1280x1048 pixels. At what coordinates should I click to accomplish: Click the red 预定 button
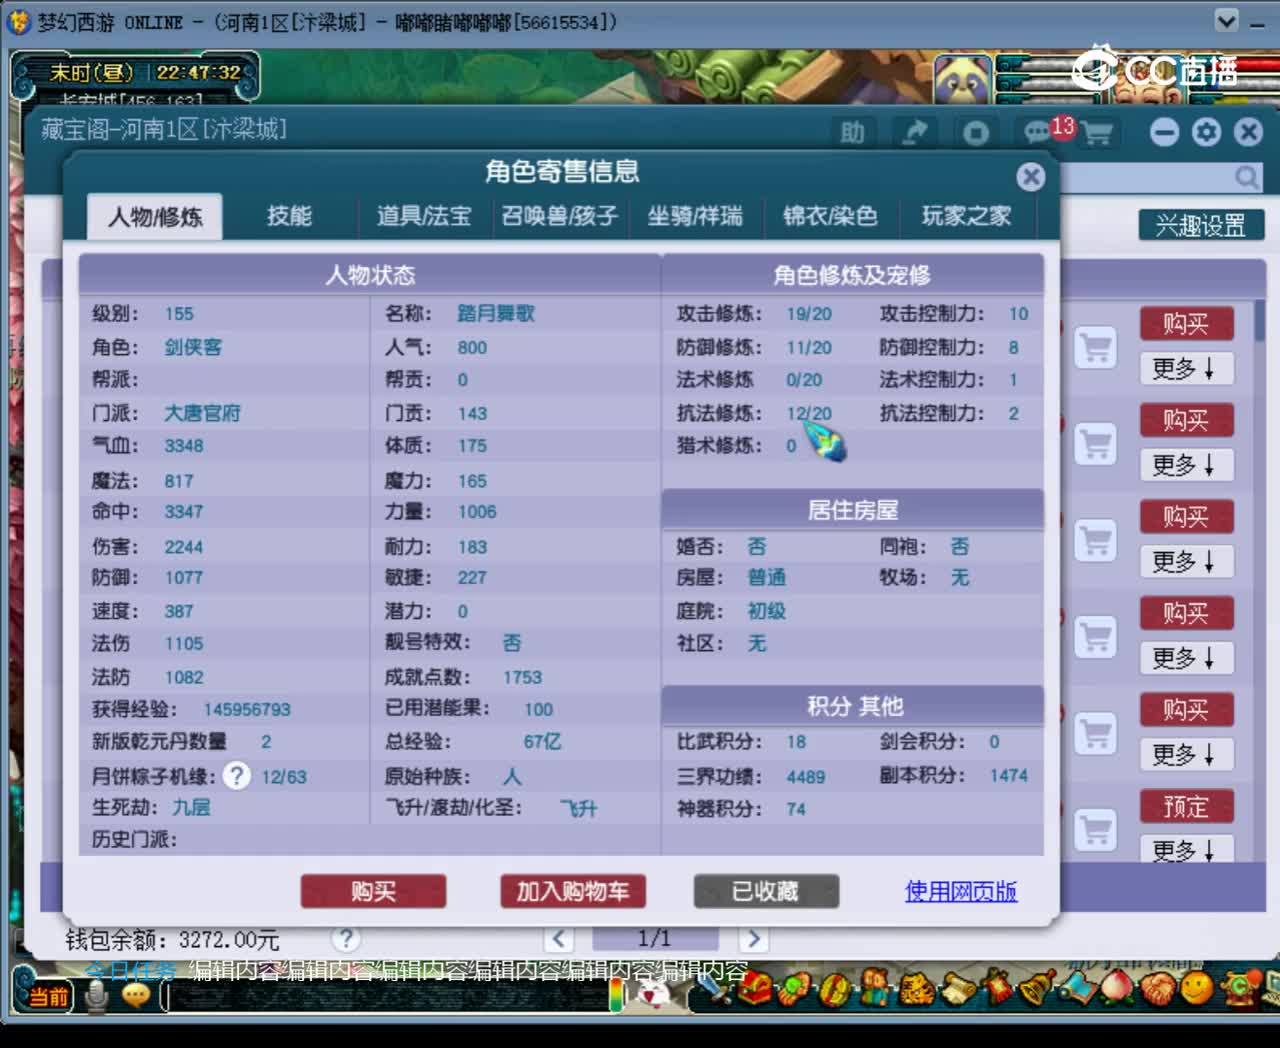click(x=1186, y=807)
